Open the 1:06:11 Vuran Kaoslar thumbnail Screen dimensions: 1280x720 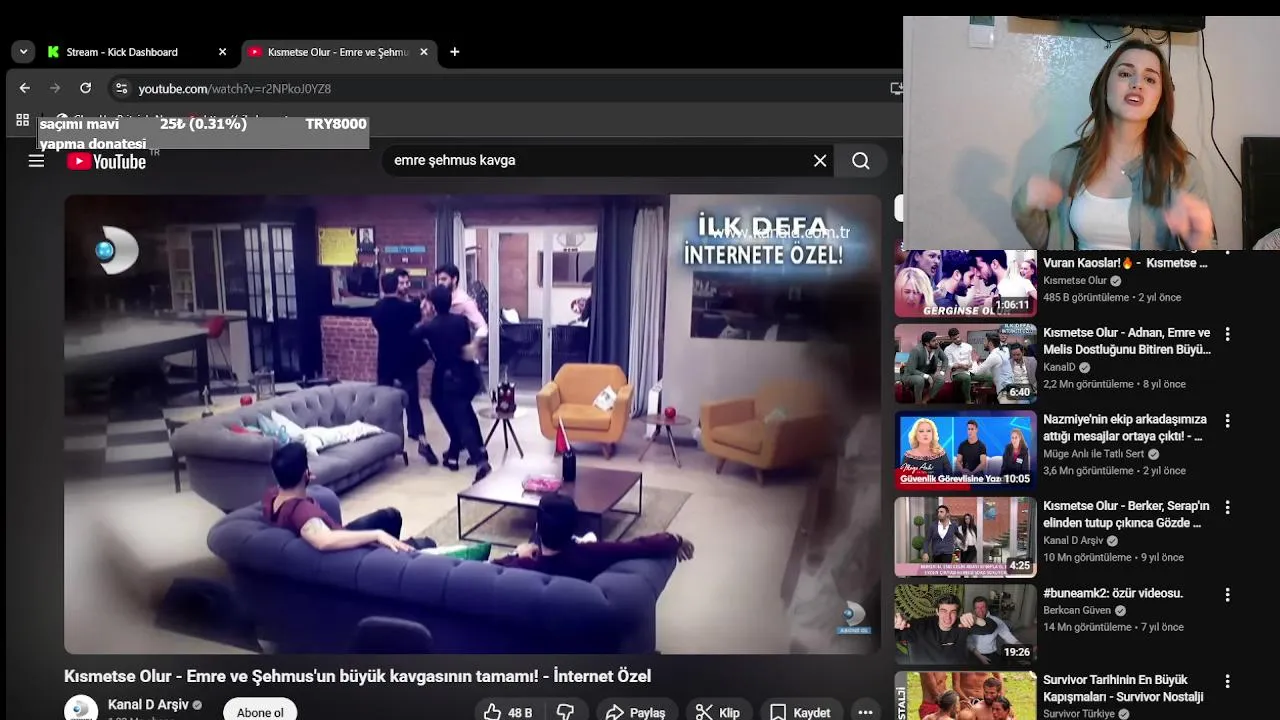[965, 284]
